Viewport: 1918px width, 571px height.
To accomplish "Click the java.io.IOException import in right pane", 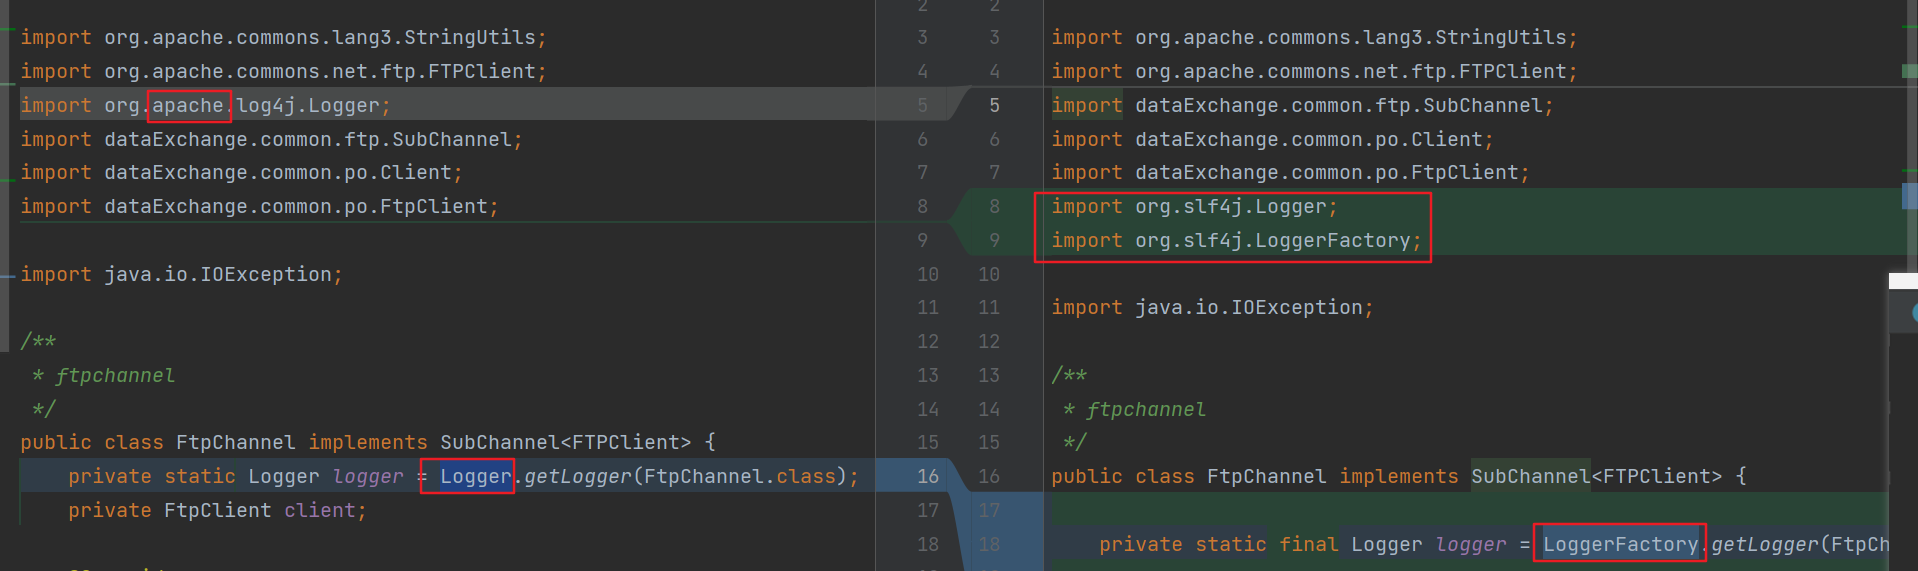I will (x=1212, y=307).
